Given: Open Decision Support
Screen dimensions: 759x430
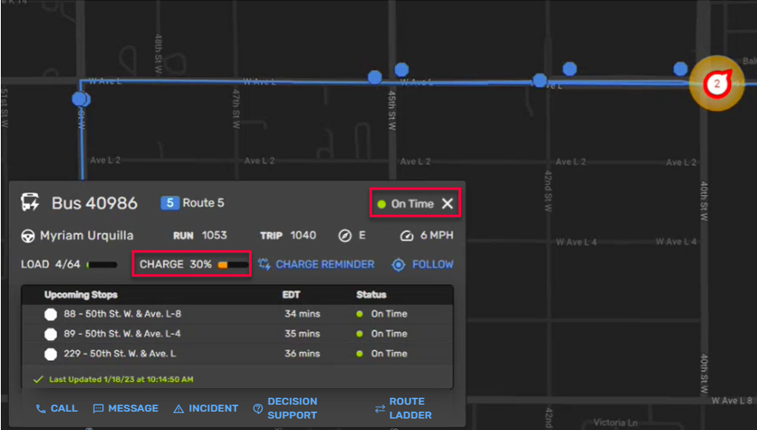Looking at the screenshot, I should [285, 408].
